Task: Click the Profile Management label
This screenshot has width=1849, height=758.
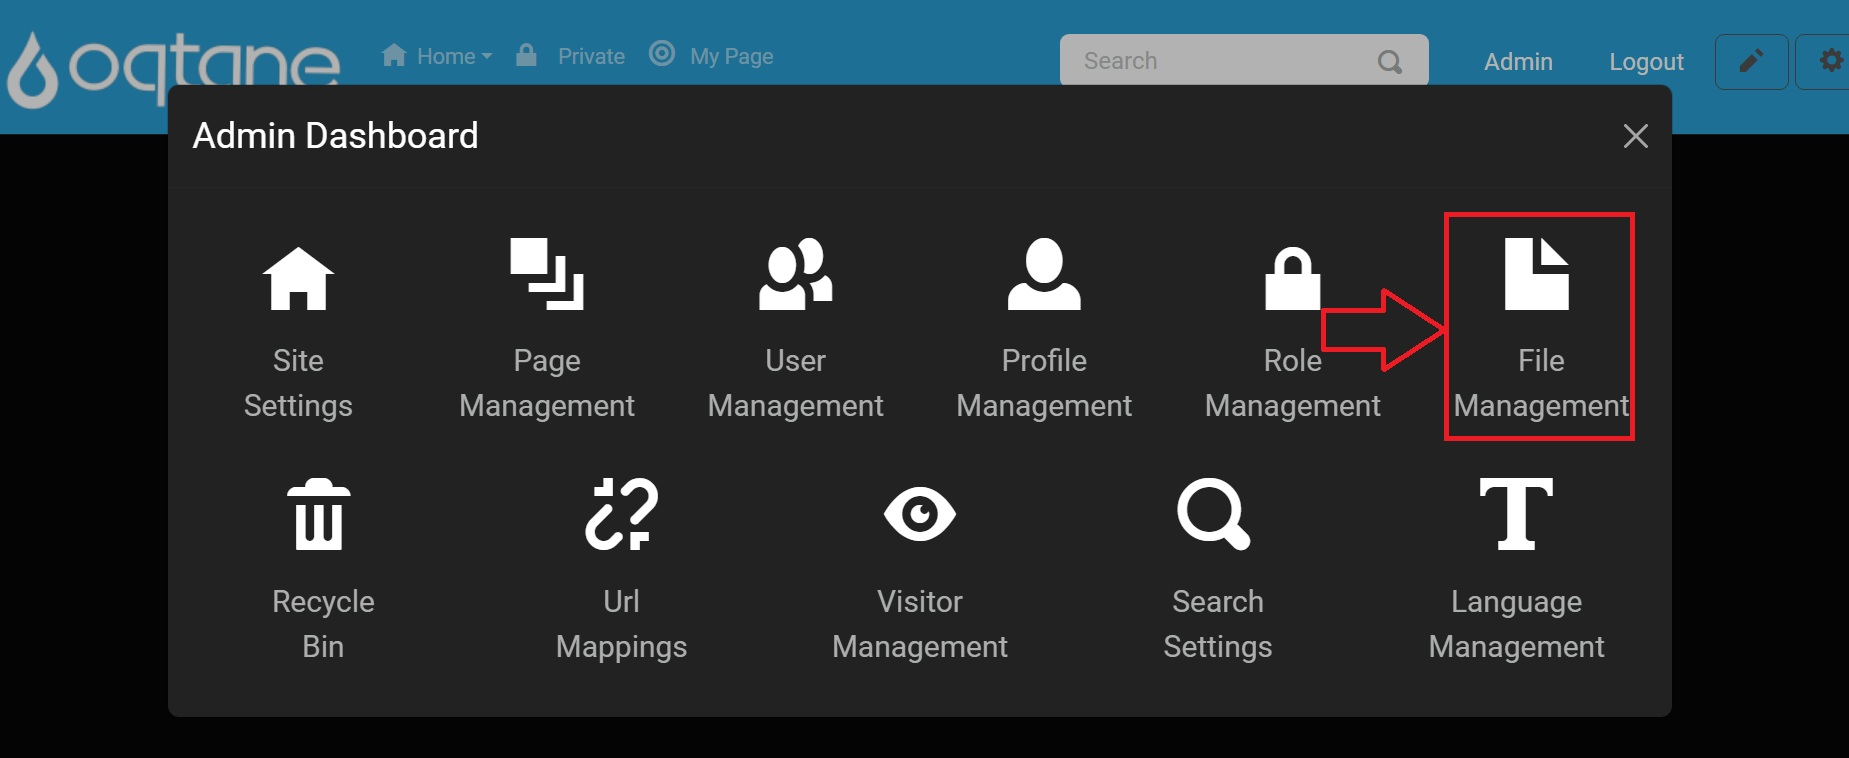Action: point(1044,383)
